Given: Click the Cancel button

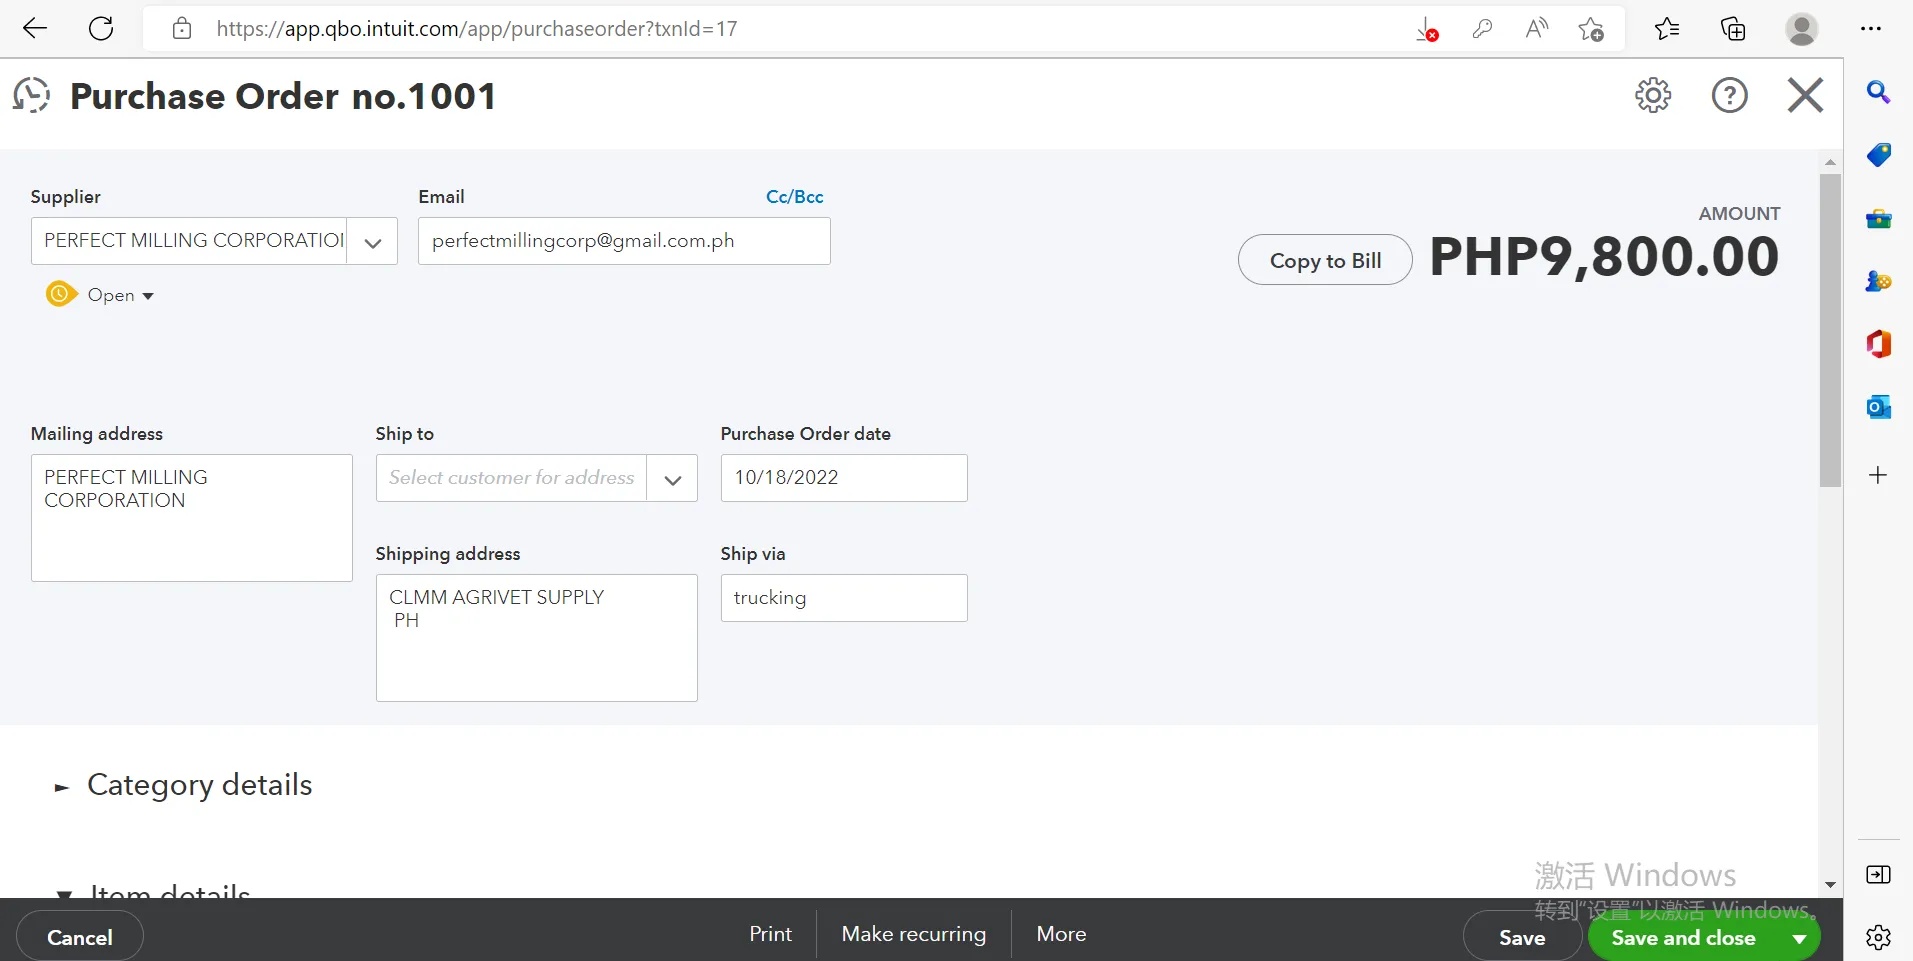Looking at the screenshot, I should tap(80, 937).
